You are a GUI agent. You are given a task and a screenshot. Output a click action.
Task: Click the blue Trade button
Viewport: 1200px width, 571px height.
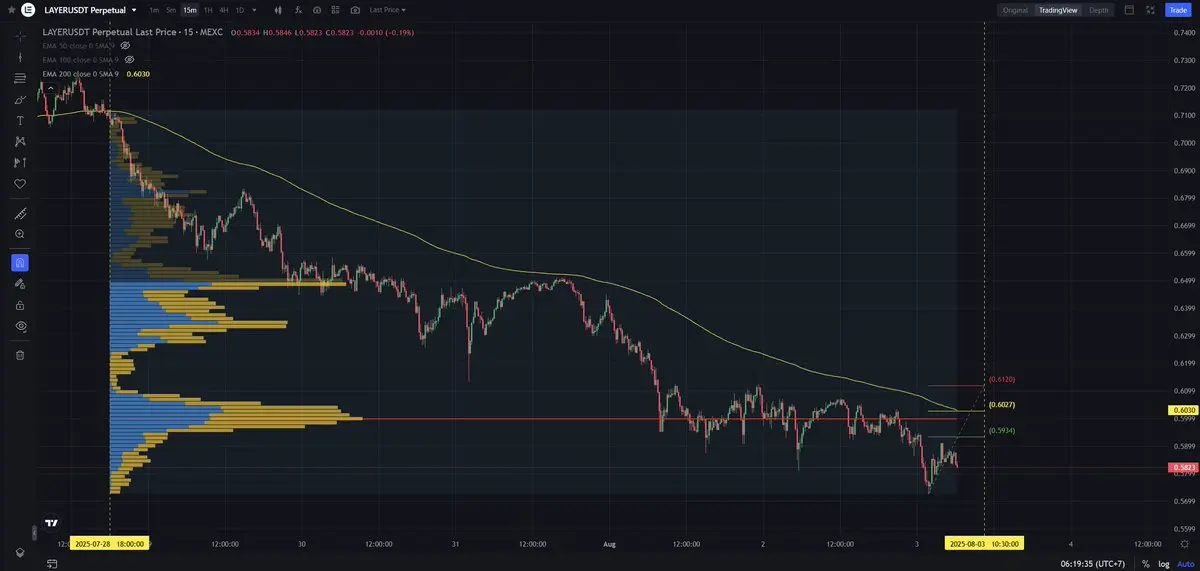coord(1178,10)
